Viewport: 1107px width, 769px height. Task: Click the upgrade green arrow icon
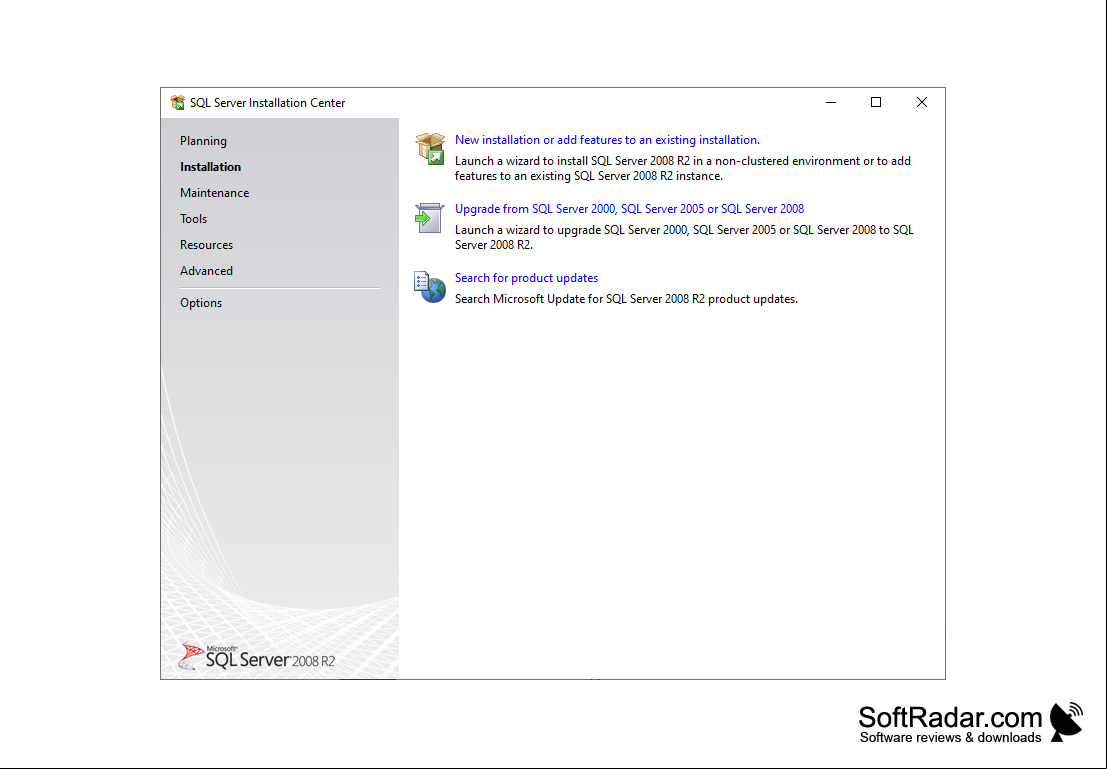click(x=429, y=217)
